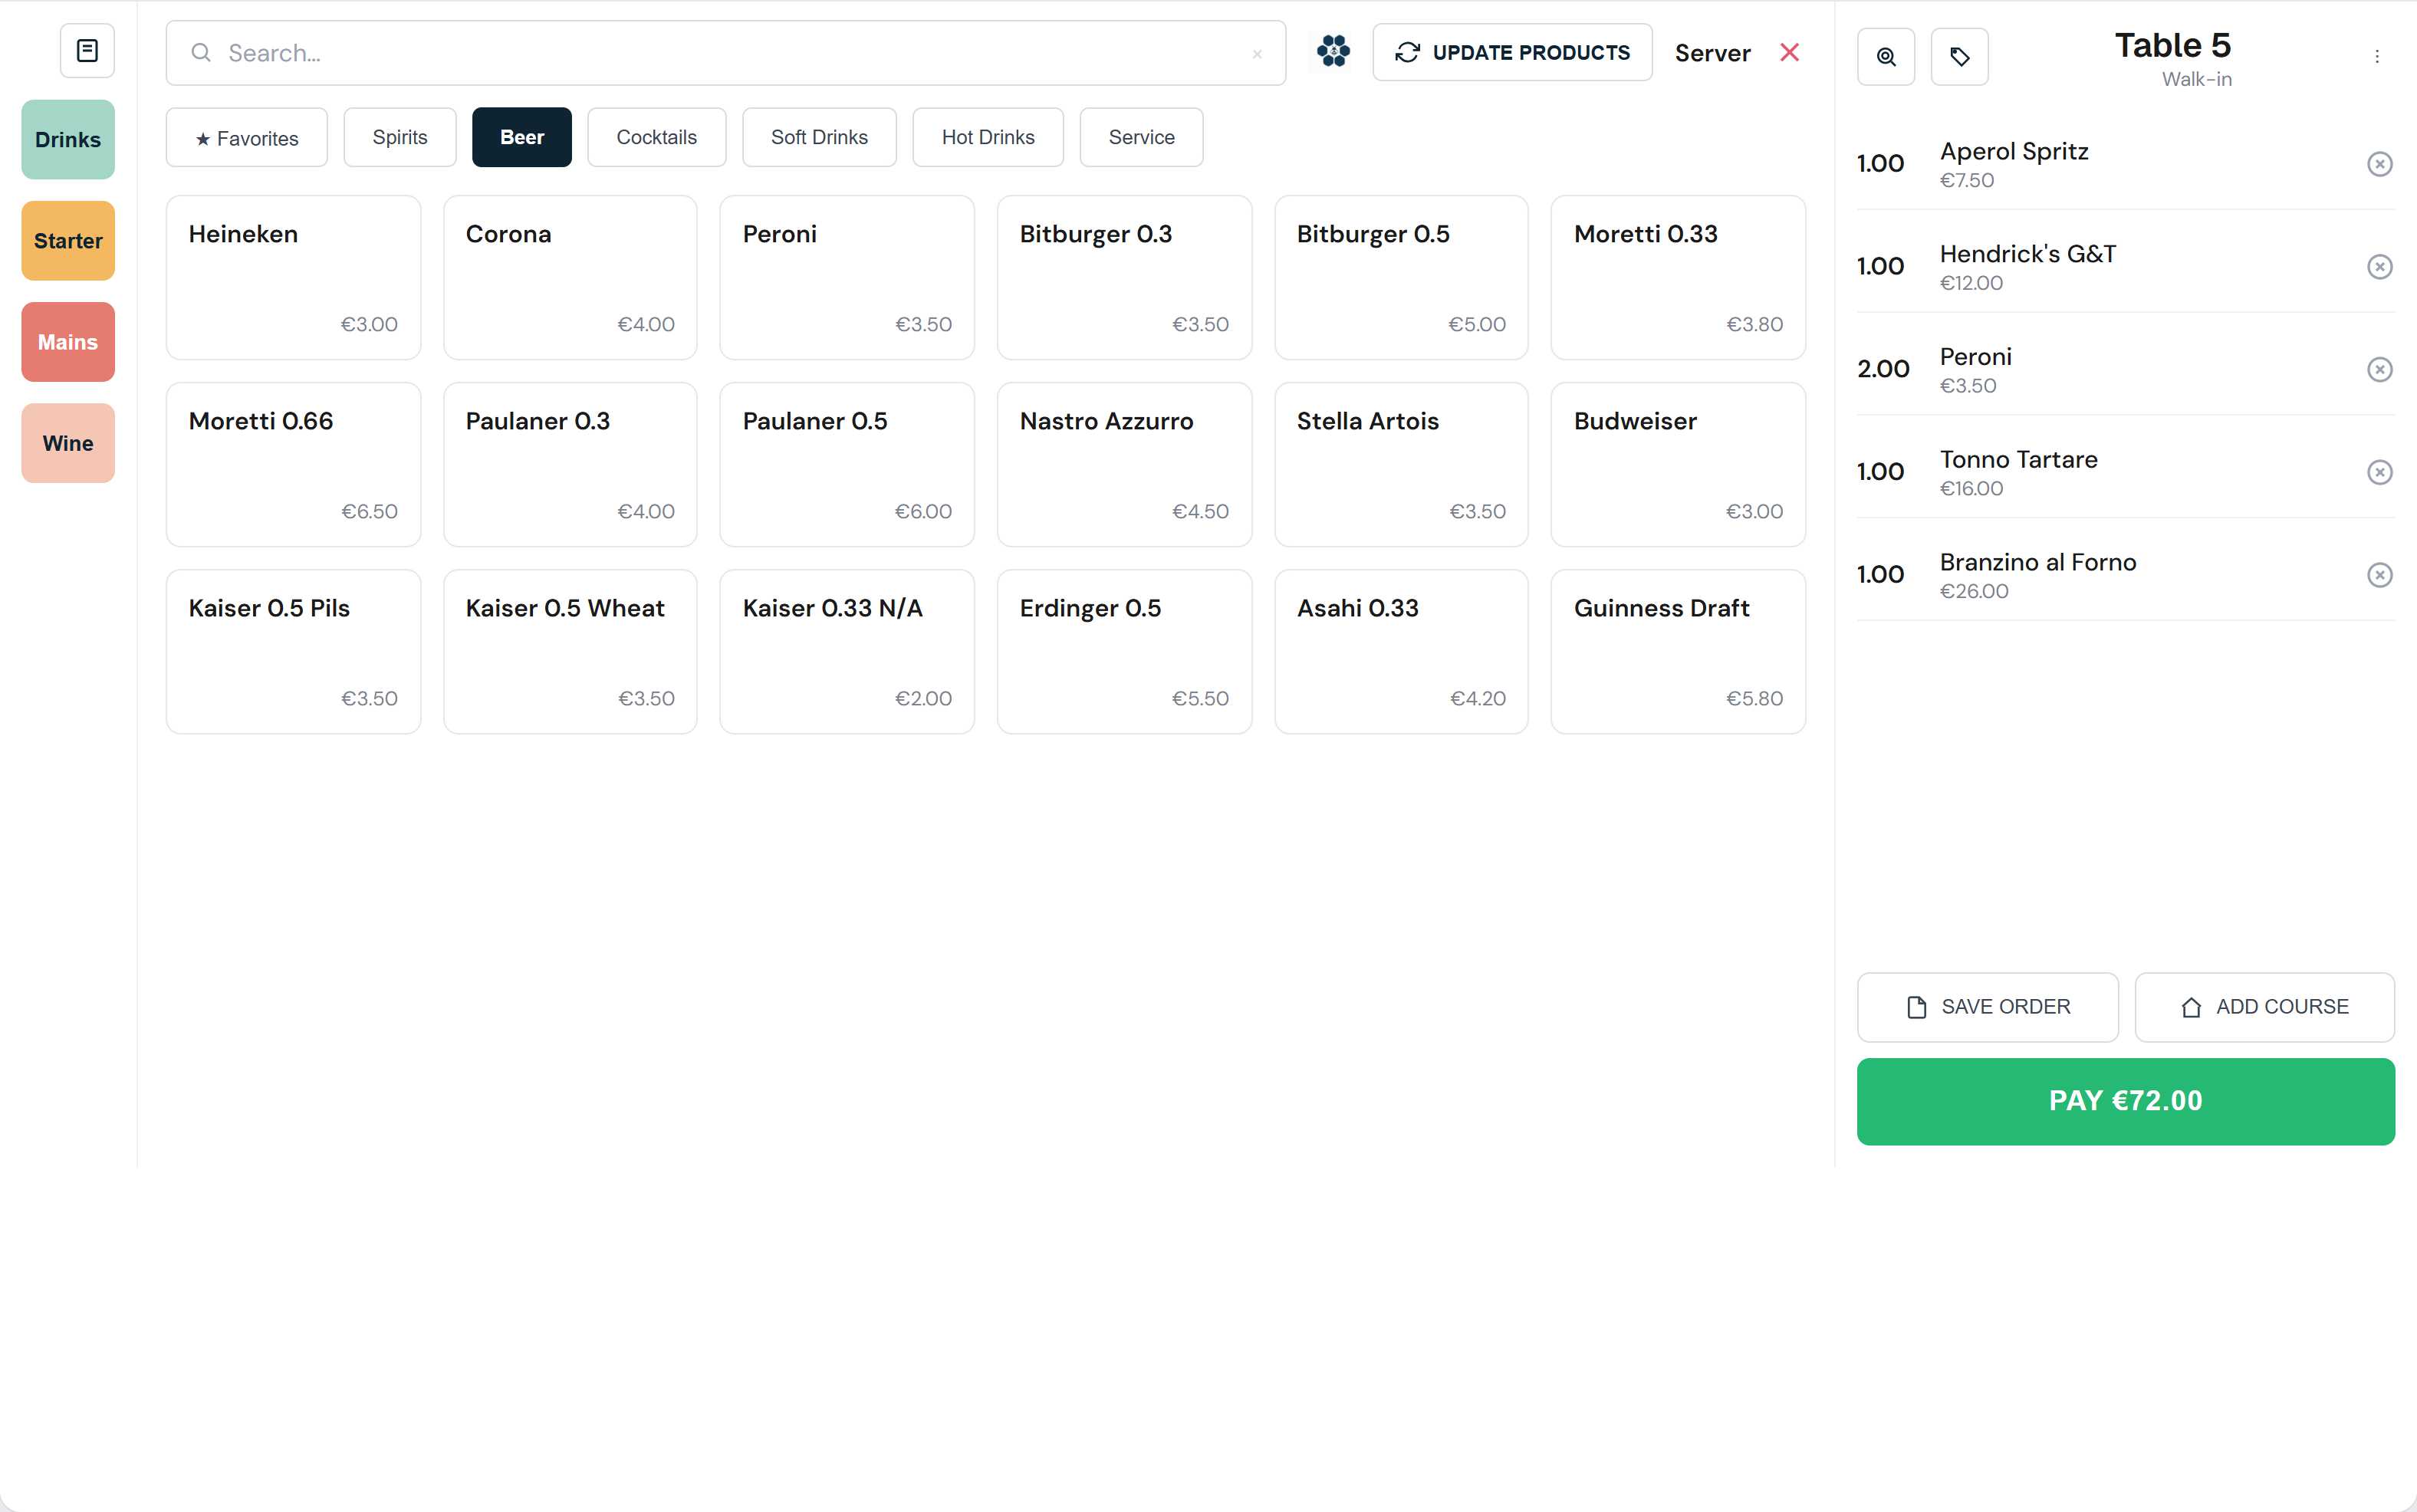
Task: Click the red X next to Server
Action: point(1790,52)
